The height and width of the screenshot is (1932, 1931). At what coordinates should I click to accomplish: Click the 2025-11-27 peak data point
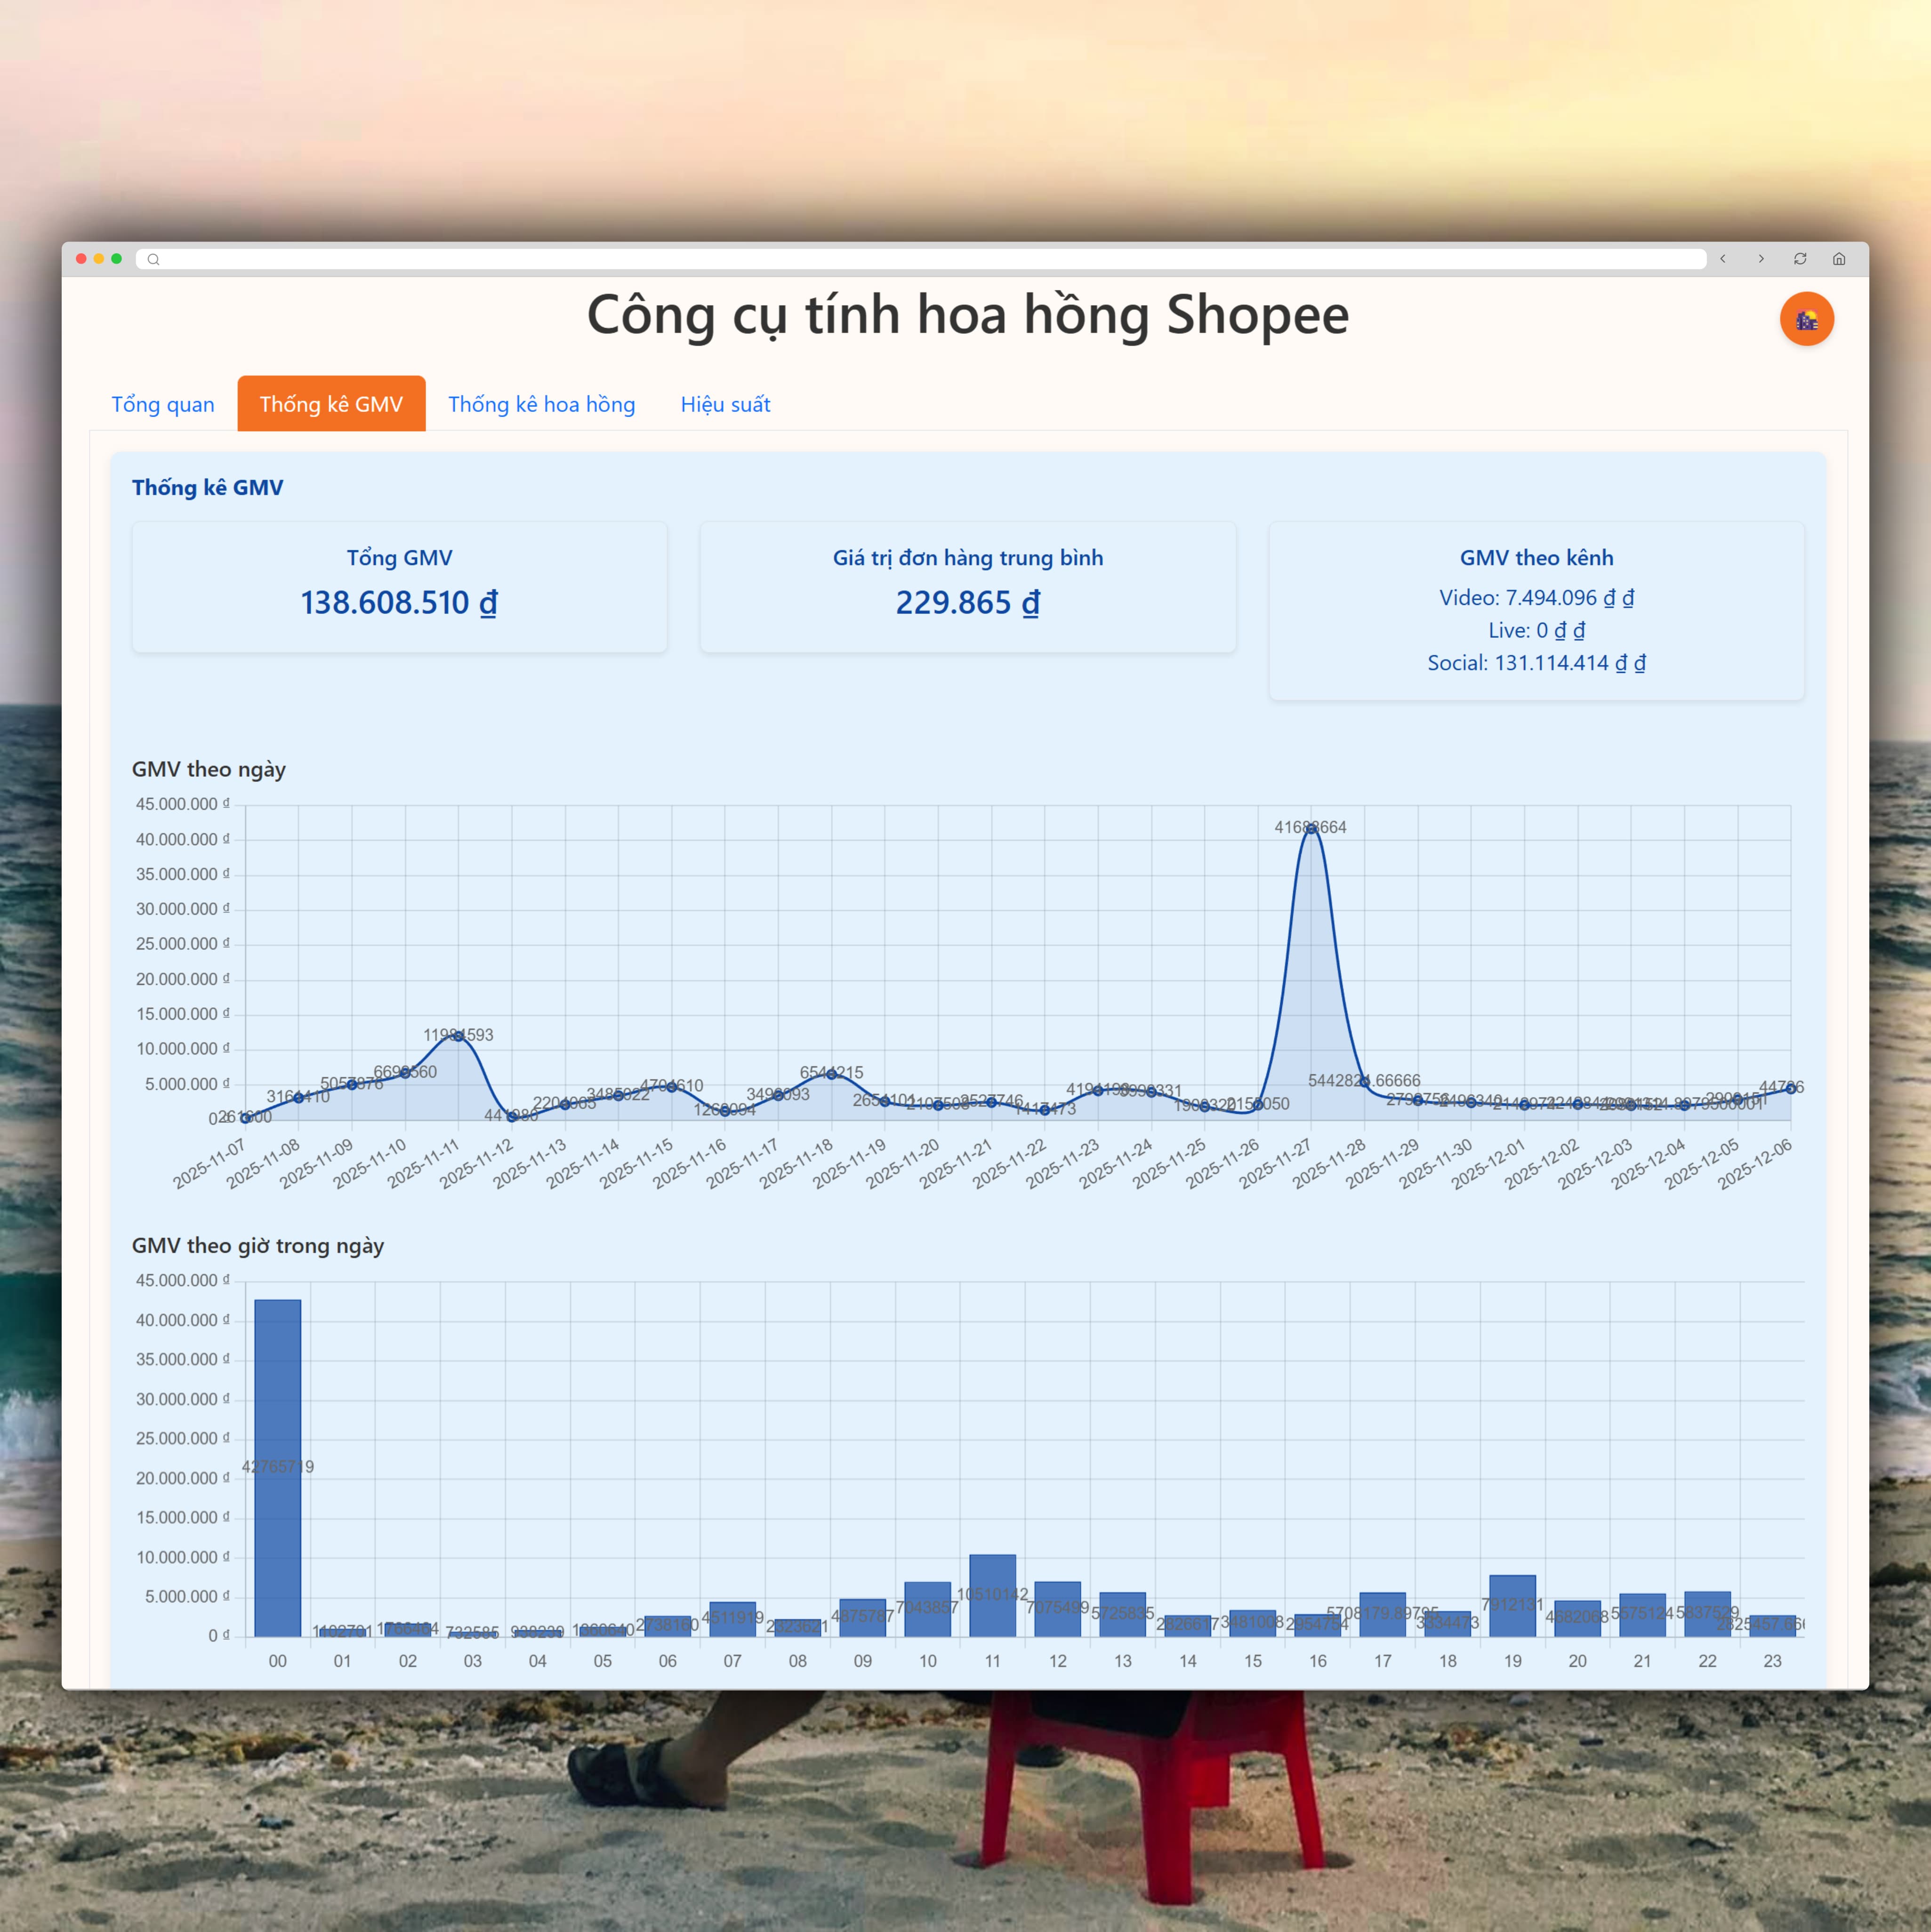(1311, 829)
